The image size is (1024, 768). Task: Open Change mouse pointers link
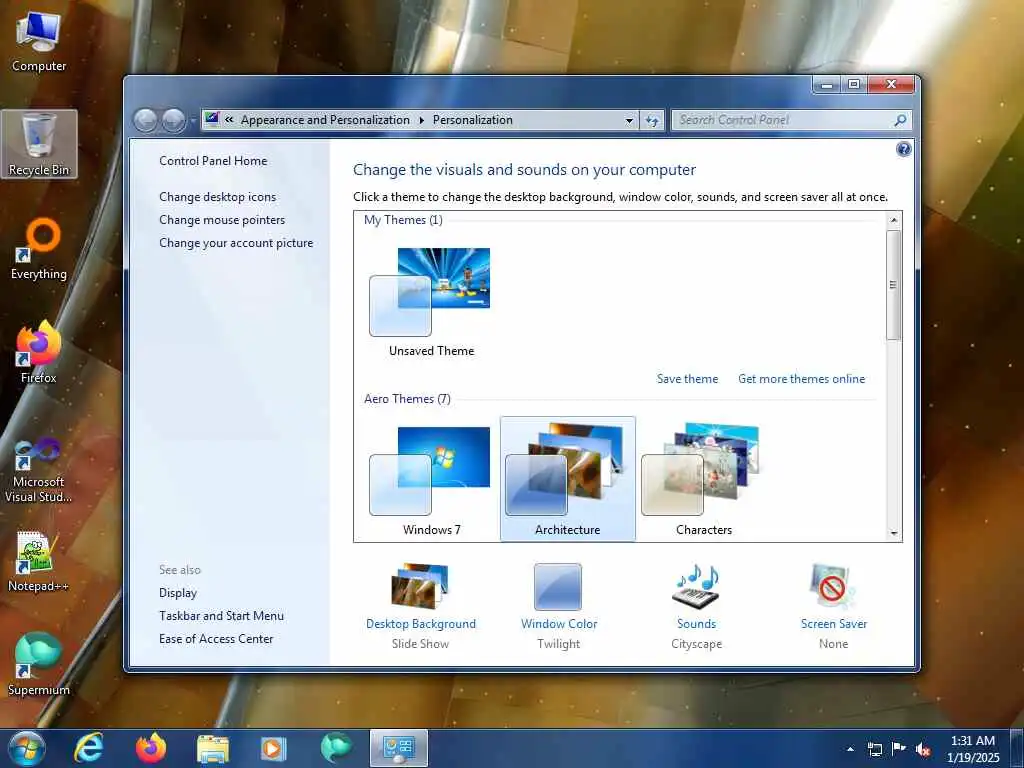(222, 219)
